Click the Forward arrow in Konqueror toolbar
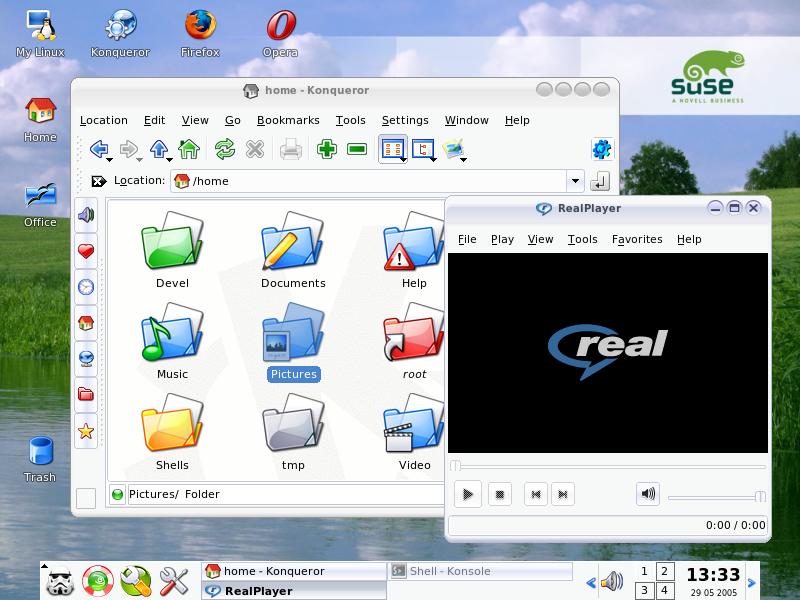 128,149
